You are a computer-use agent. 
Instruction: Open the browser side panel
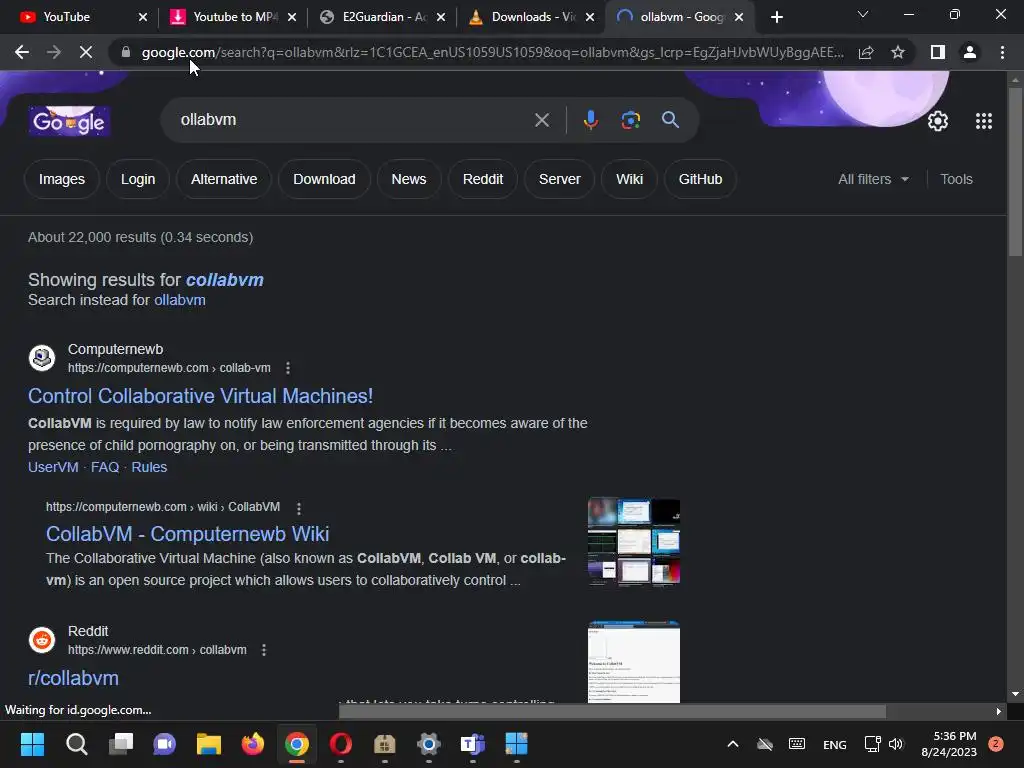click(938, 52)
